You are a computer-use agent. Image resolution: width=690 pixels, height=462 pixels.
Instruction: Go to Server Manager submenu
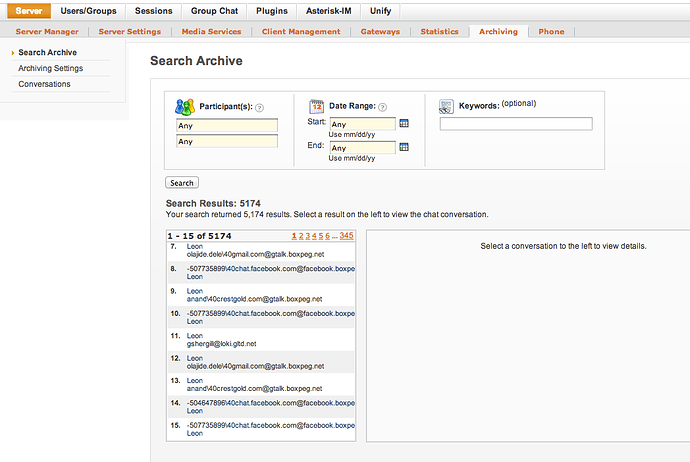click(47, 32)
